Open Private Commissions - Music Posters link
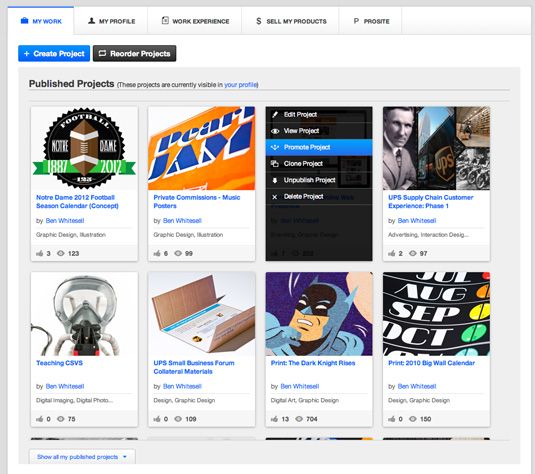 [197, 201]
